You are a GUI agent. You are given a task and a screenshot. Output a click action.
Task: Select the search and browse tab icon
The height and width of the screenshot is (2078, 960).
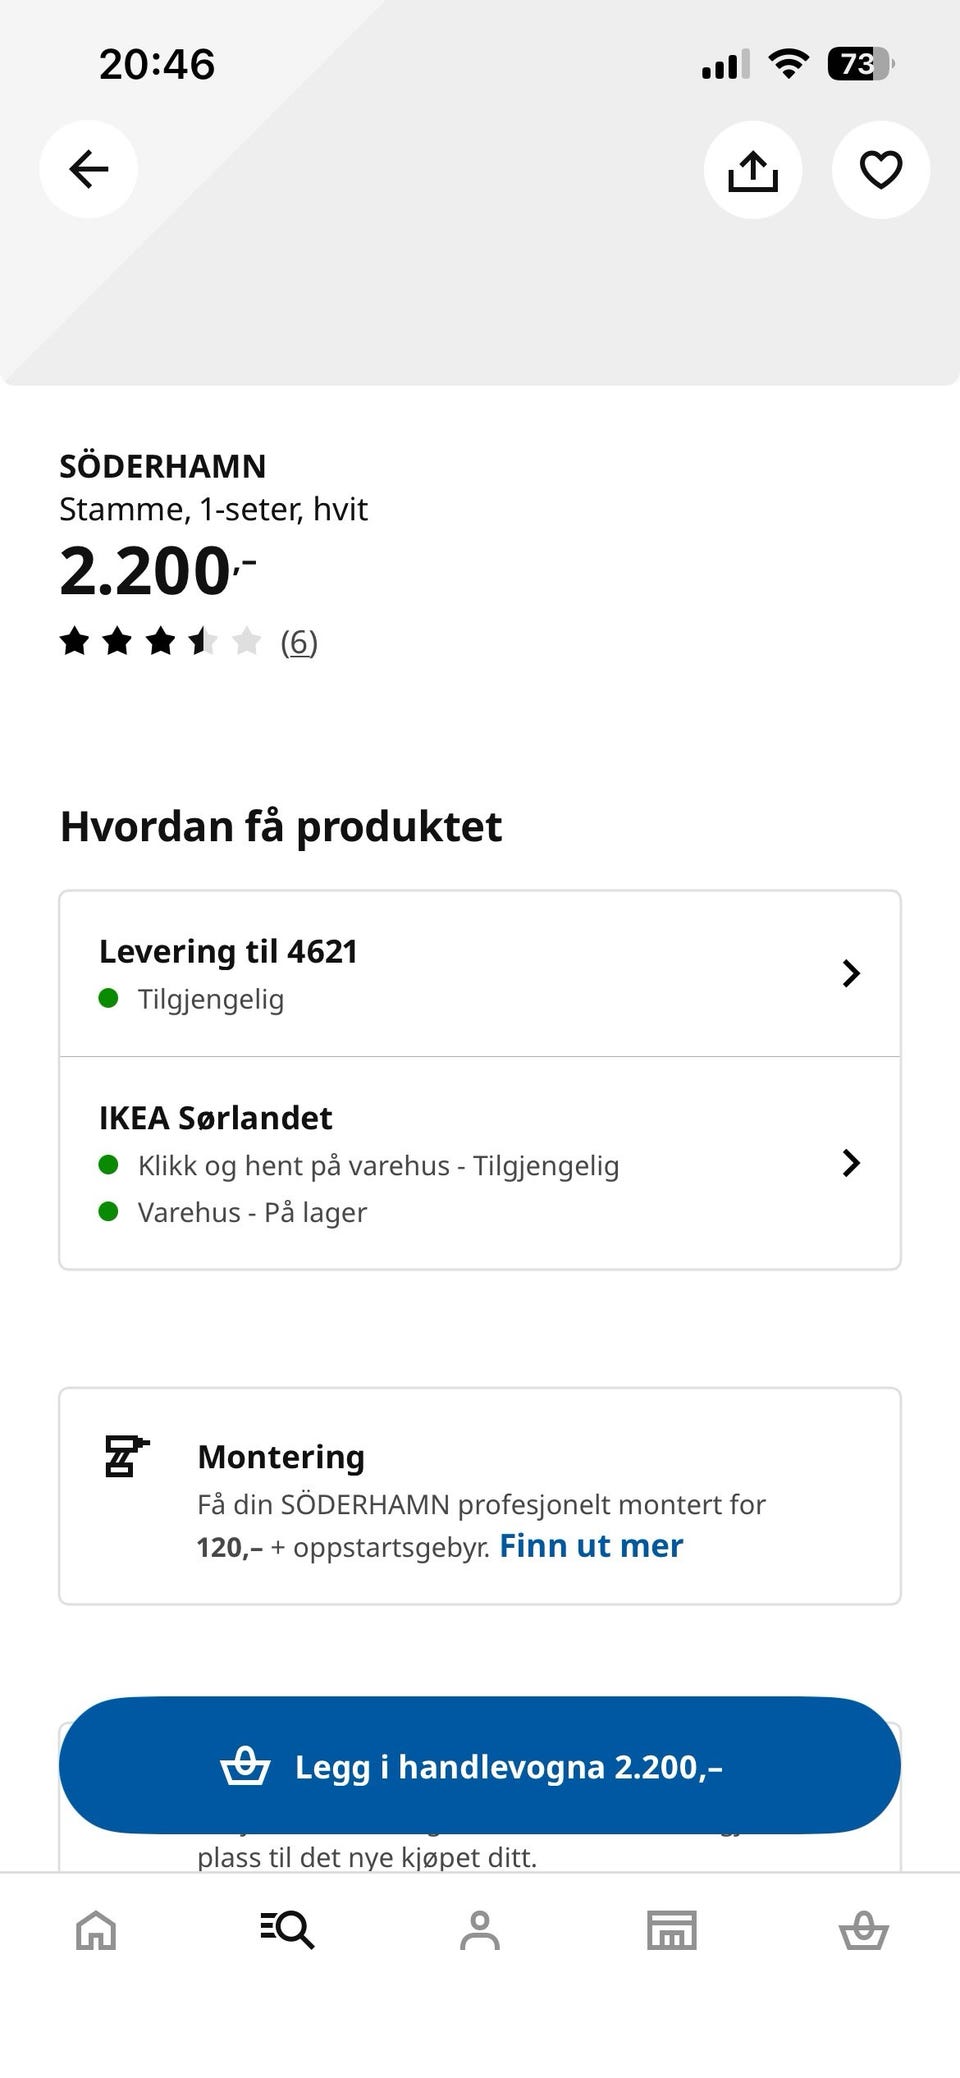pos(287,1929)
